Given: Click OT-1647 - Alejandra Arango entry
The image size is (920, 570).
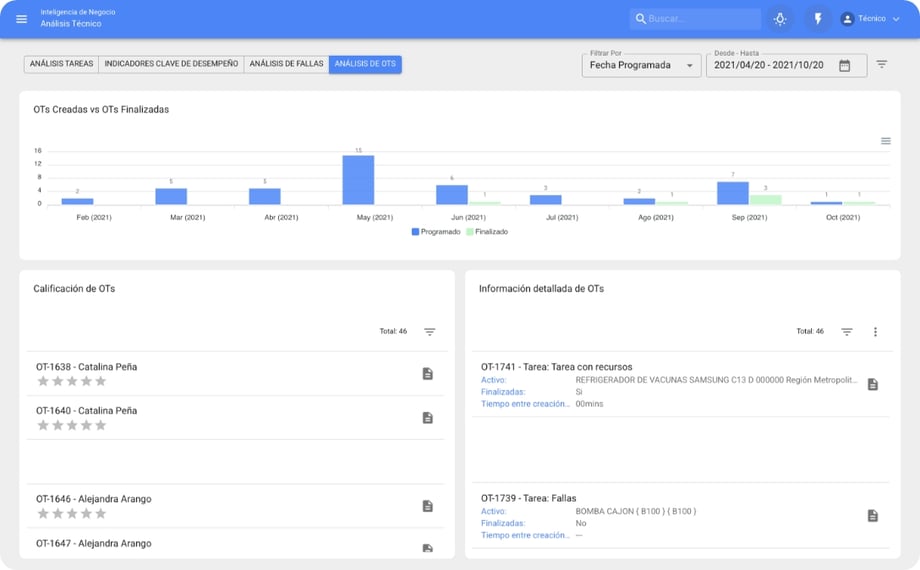Looking at the screenshot, I should 93,544.
